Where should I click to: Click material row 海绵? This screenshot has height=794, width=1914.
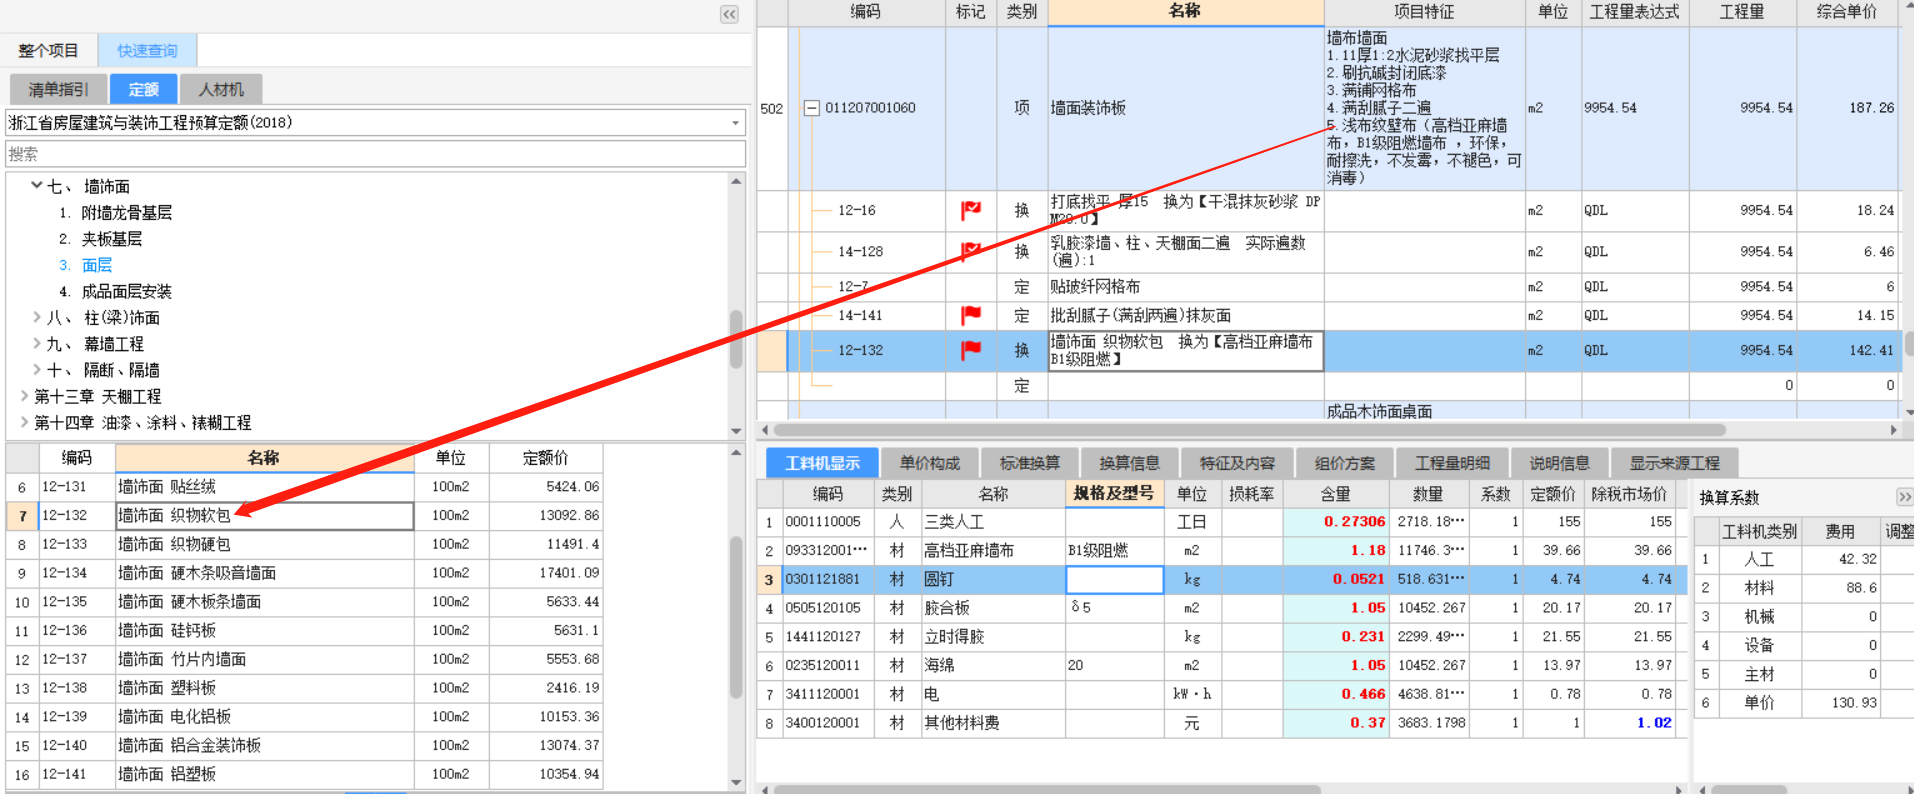click(x=1222, y=665)
